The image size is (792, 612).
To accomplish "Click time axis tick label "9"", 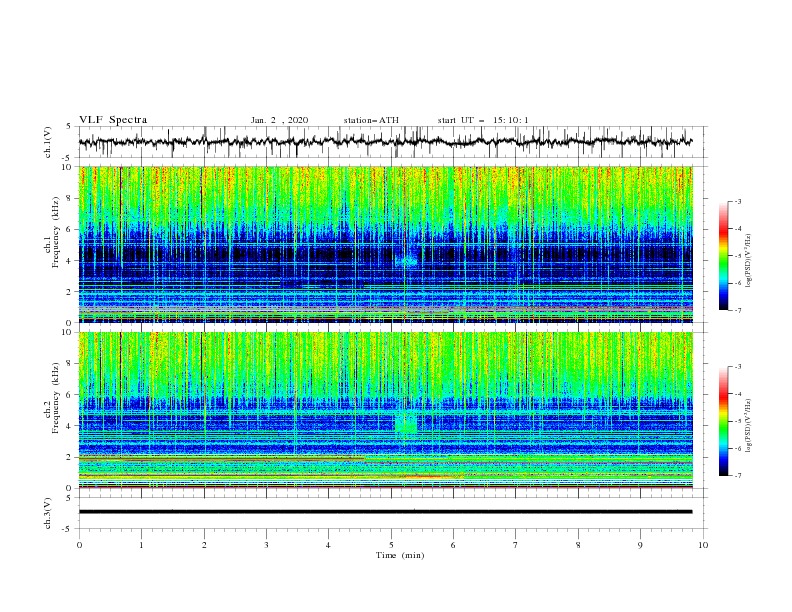I will [640, 545].
